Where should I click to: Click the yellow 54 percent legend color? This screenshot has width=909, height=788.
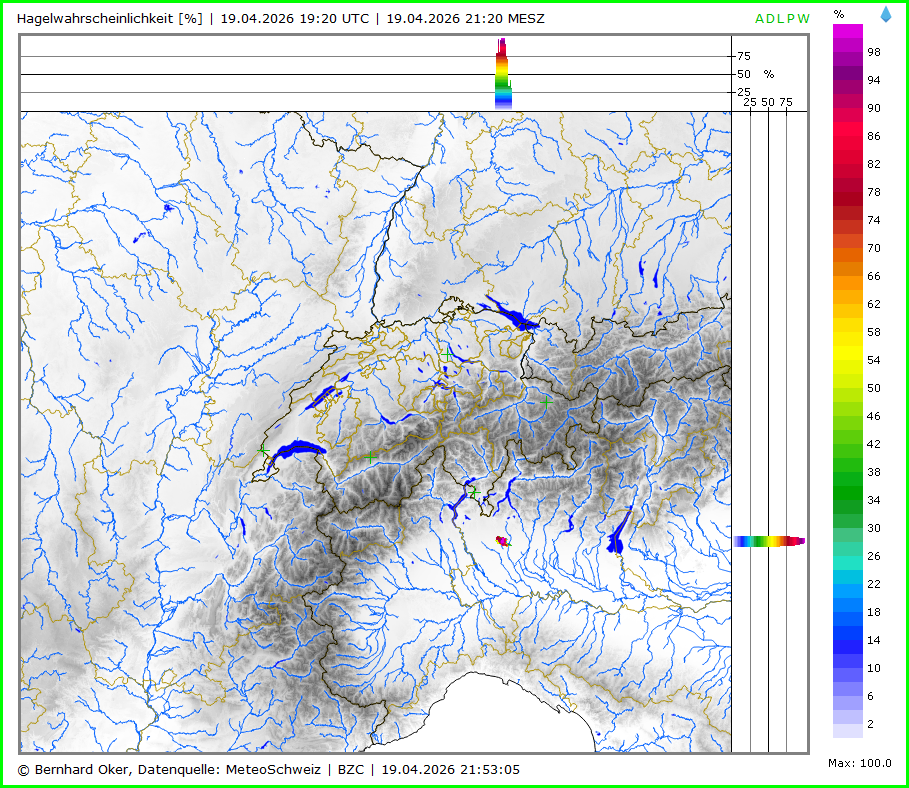coord(848,359)
